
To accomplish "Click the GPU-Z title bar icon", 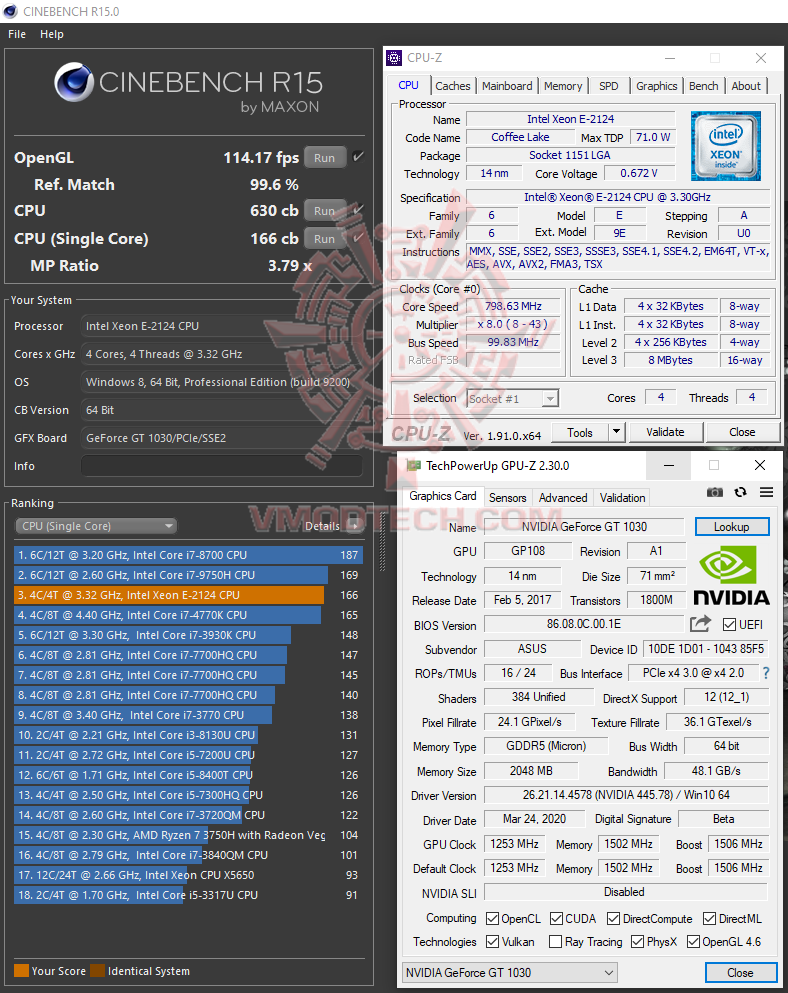I will pyautogui.click(x=414, y=465).
